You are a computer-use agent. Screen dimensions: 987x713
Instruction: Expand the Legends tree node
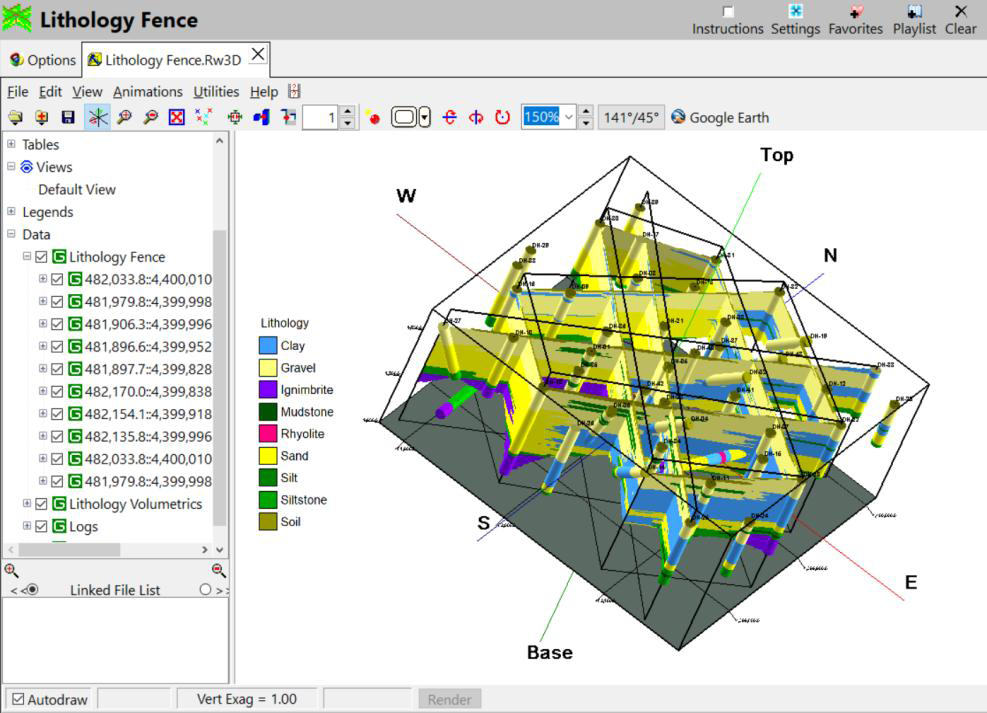[11, 211]
